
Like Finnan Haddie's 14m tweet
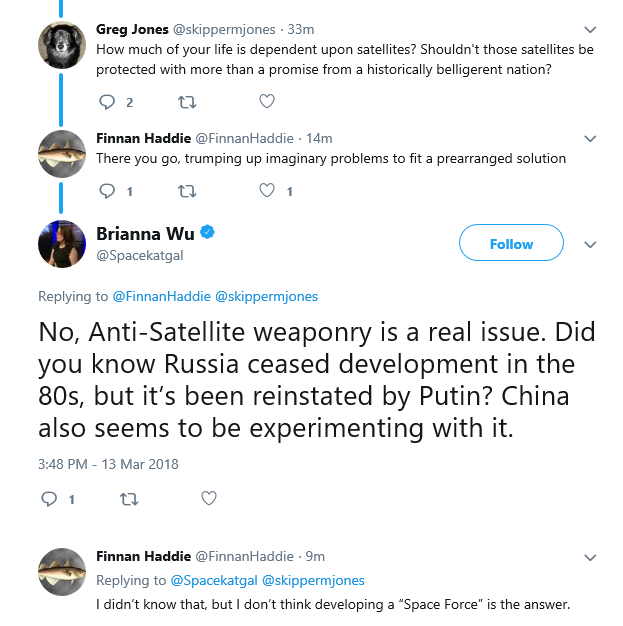click(x=267, y=190)
